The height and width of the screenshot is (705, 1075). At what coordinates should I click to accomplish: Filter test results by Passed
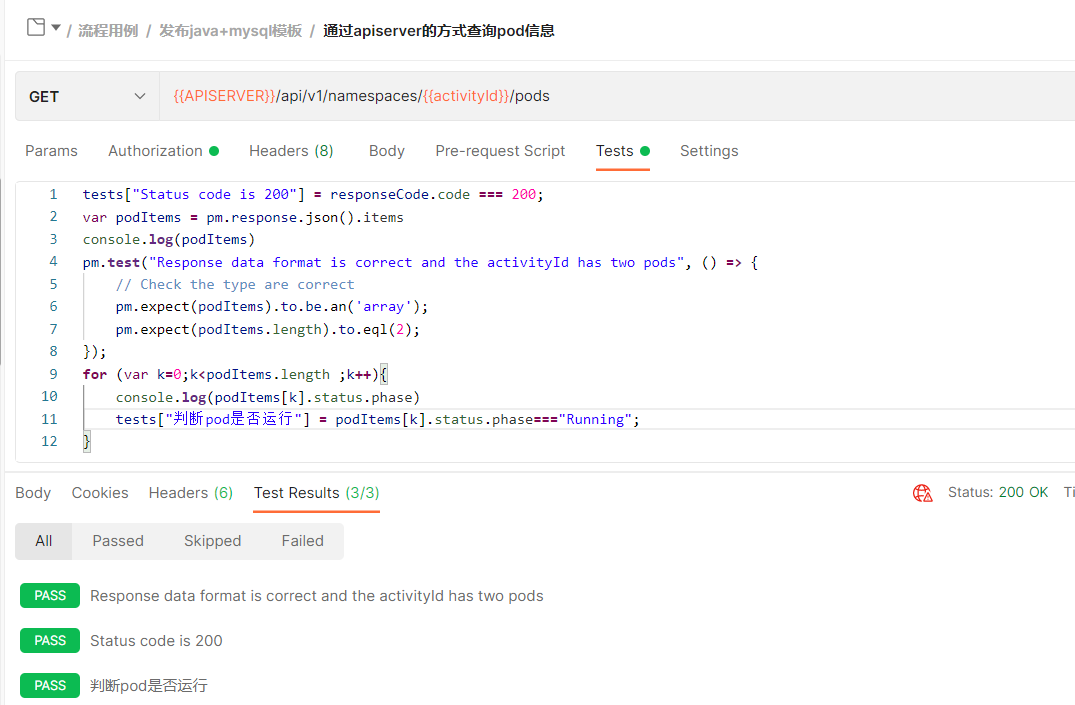pyautogui.click(x=118, y=541)
